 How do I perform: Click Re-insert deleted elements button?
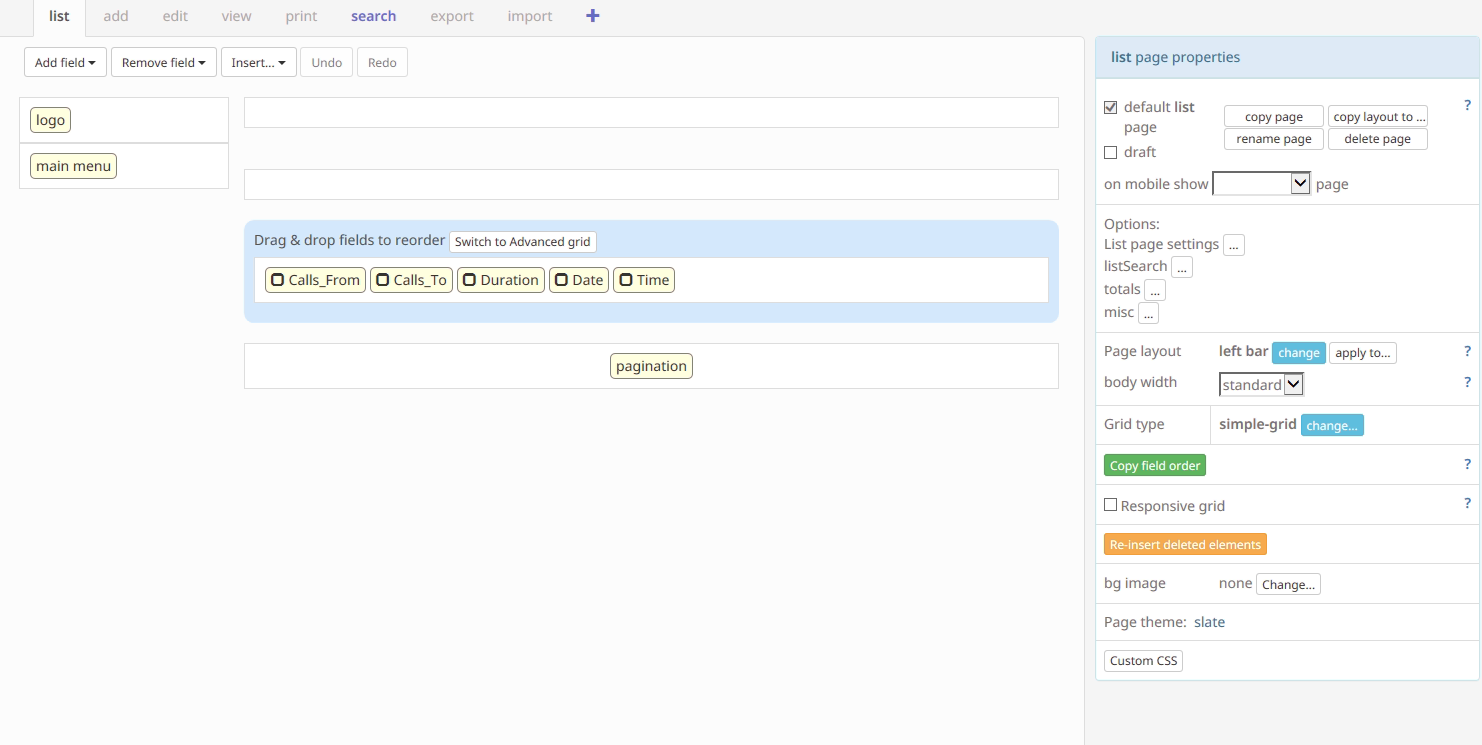point(1185,545)
